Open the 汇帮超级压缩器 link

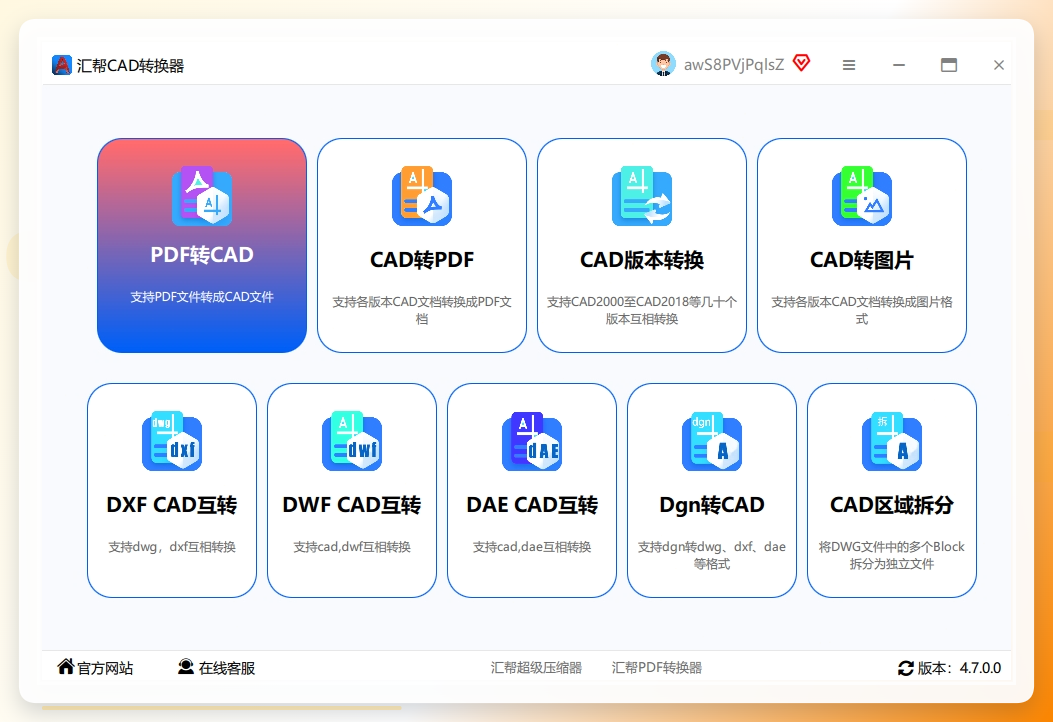[536, 668]
